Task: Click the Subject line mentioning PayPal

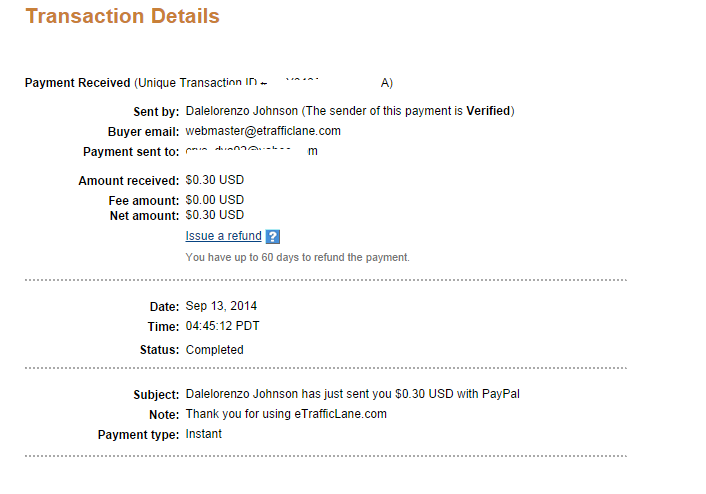Action: pyautogui.click(x=353, y=394)
